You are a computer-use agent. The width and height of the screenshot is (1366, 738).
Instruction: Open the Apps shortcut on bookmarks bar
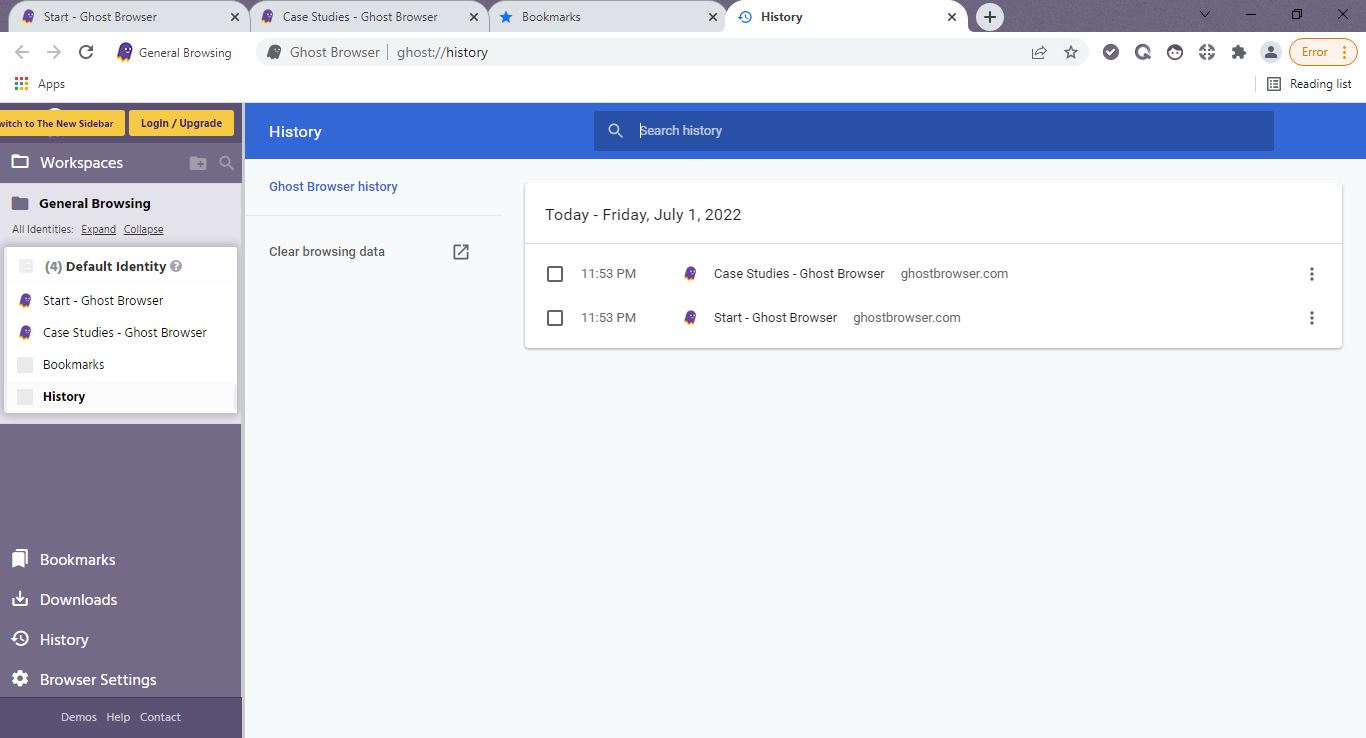pos(40,84)
